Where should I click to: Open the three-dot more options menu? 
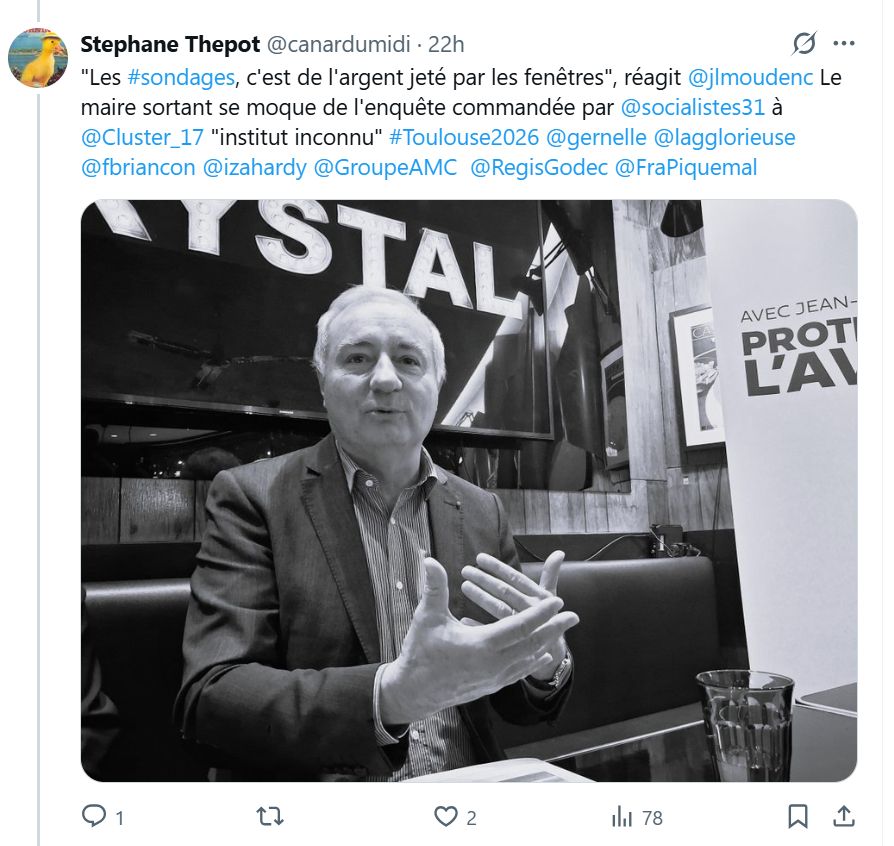point(844,43)
